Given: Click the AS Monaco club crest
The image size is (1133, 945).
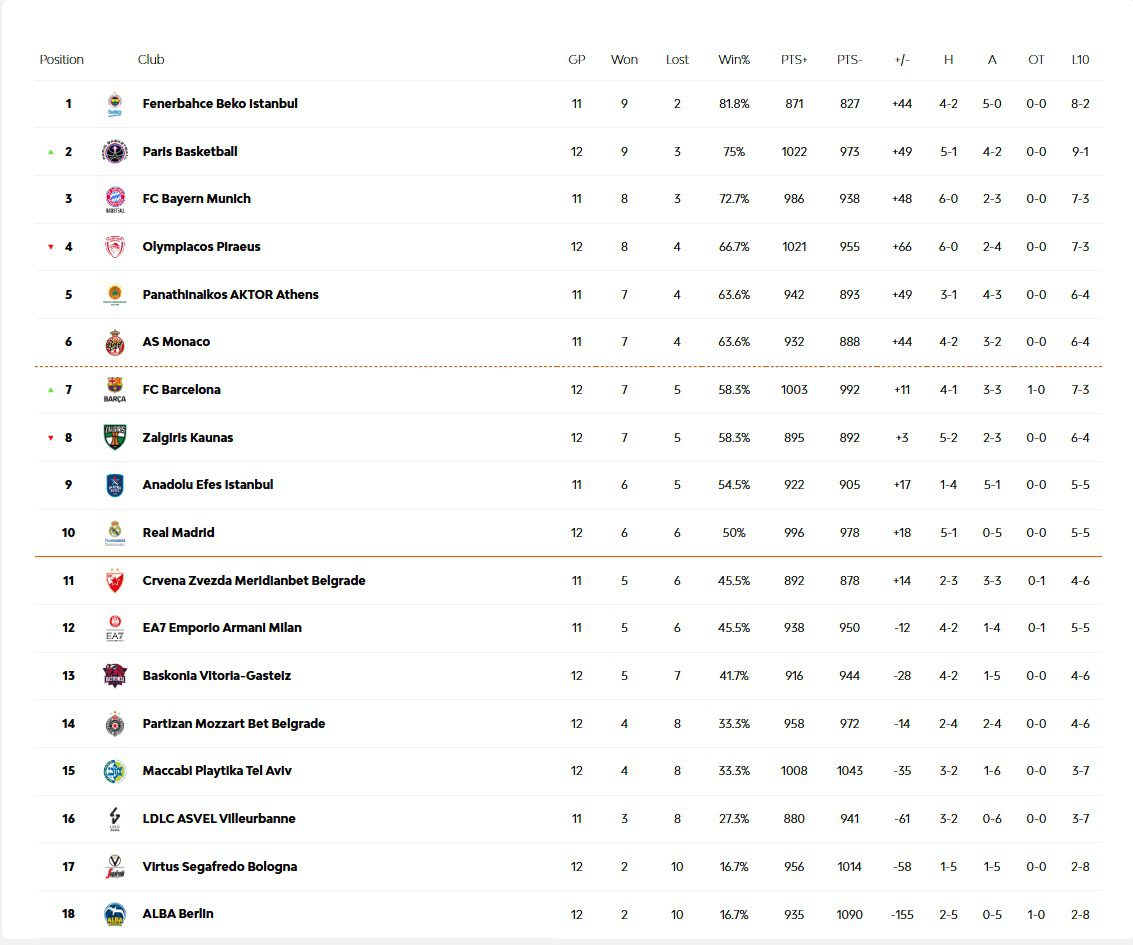Looking at the screenshot, I should pyautogui.click(x=115, y=342).
